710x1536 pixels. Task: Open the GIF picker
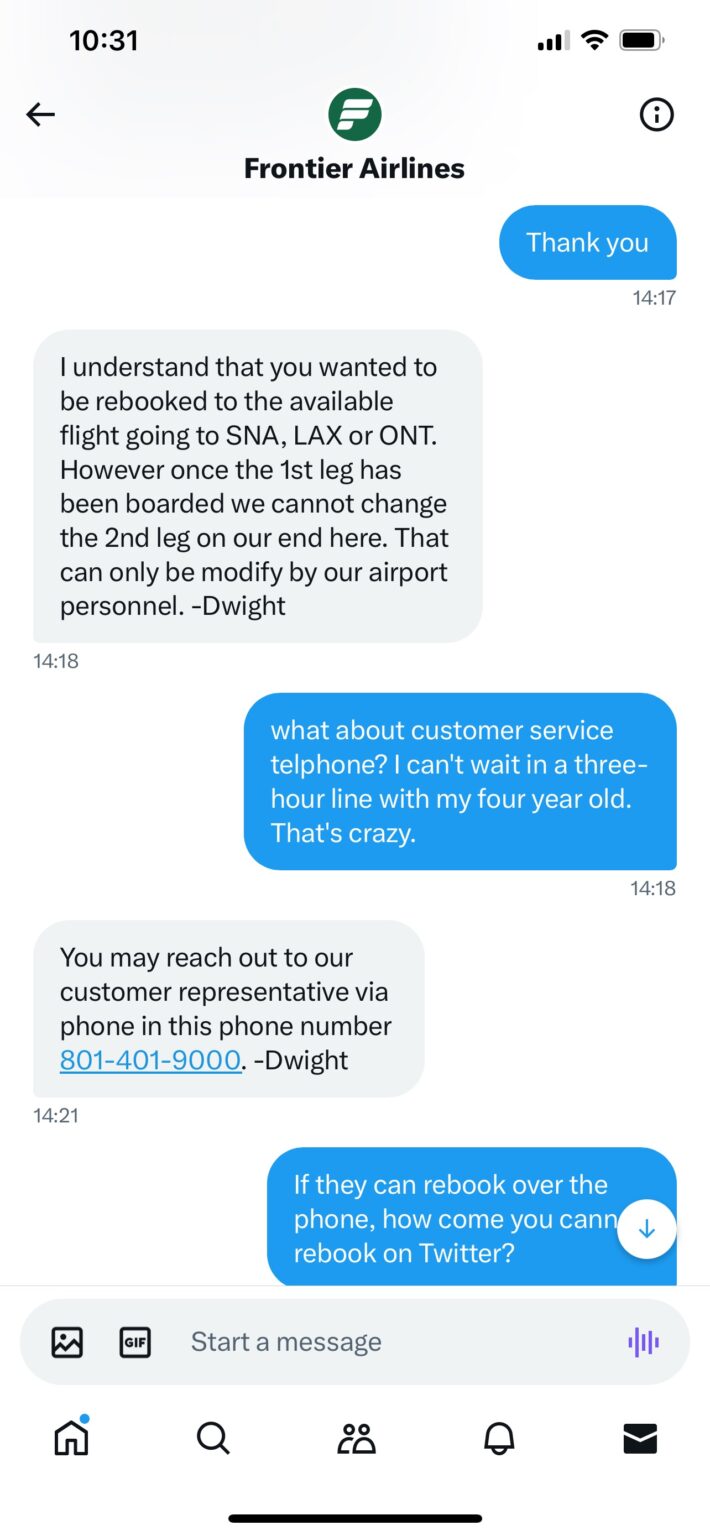135,1343
